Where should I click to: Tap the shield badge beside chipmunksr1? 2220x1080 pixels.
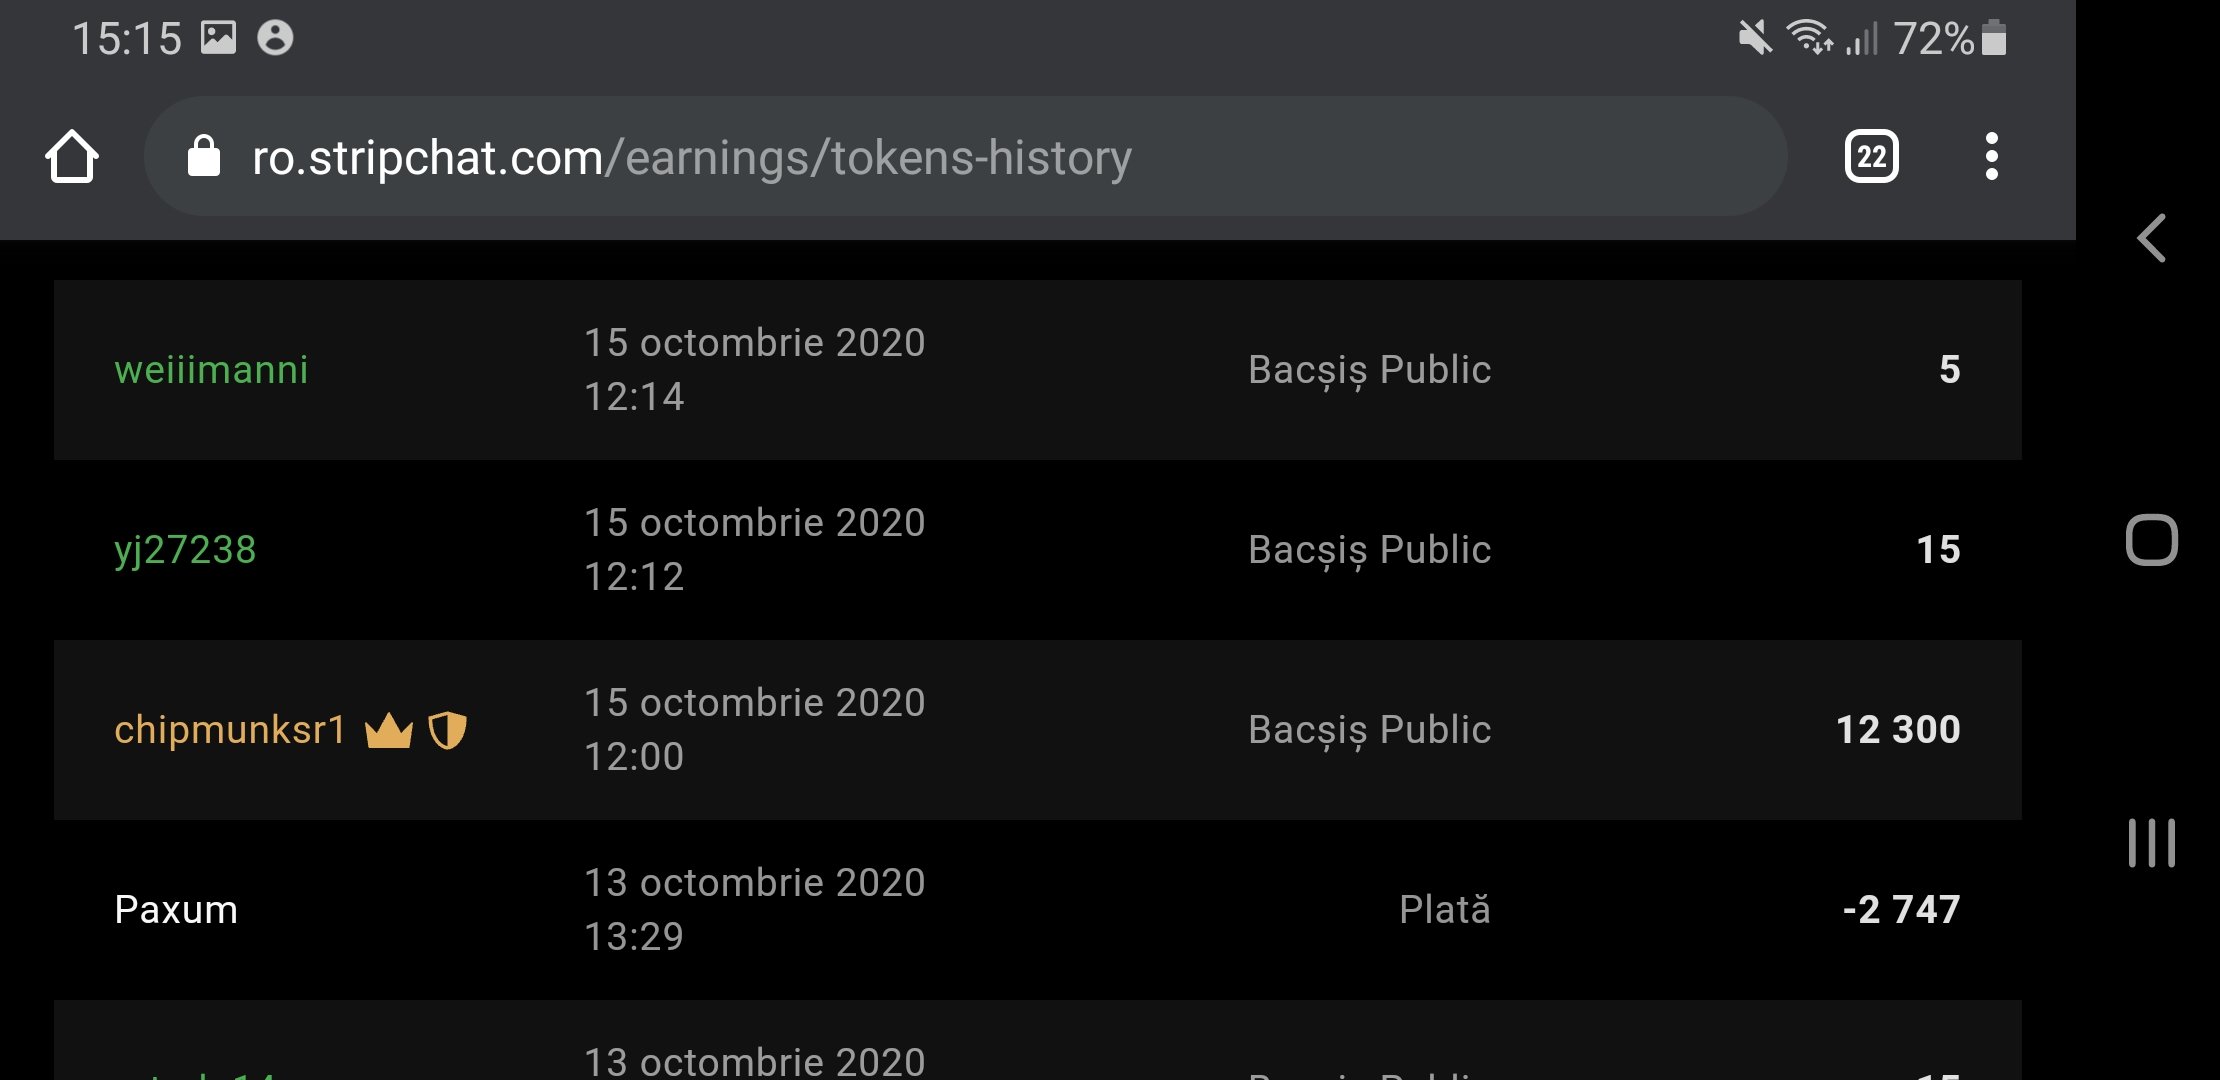click(447, 731)
